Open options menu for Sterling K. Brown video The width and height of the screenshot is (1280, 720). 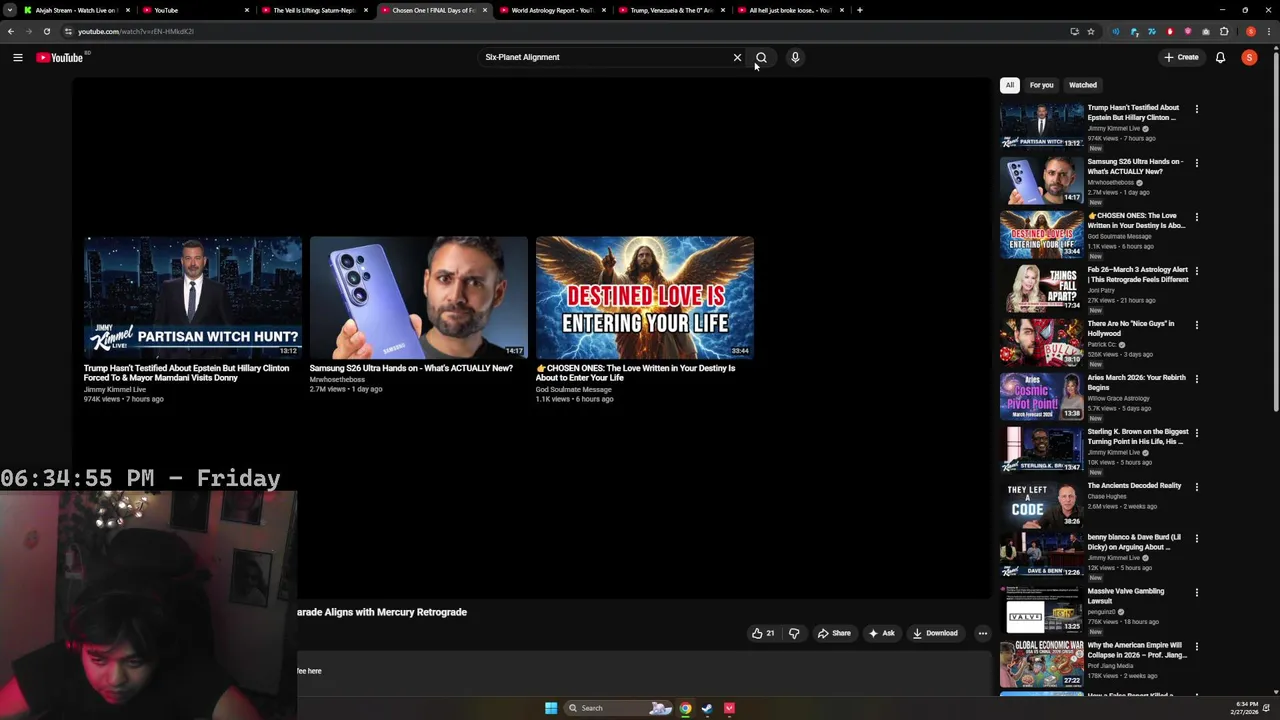point(1196,433)
